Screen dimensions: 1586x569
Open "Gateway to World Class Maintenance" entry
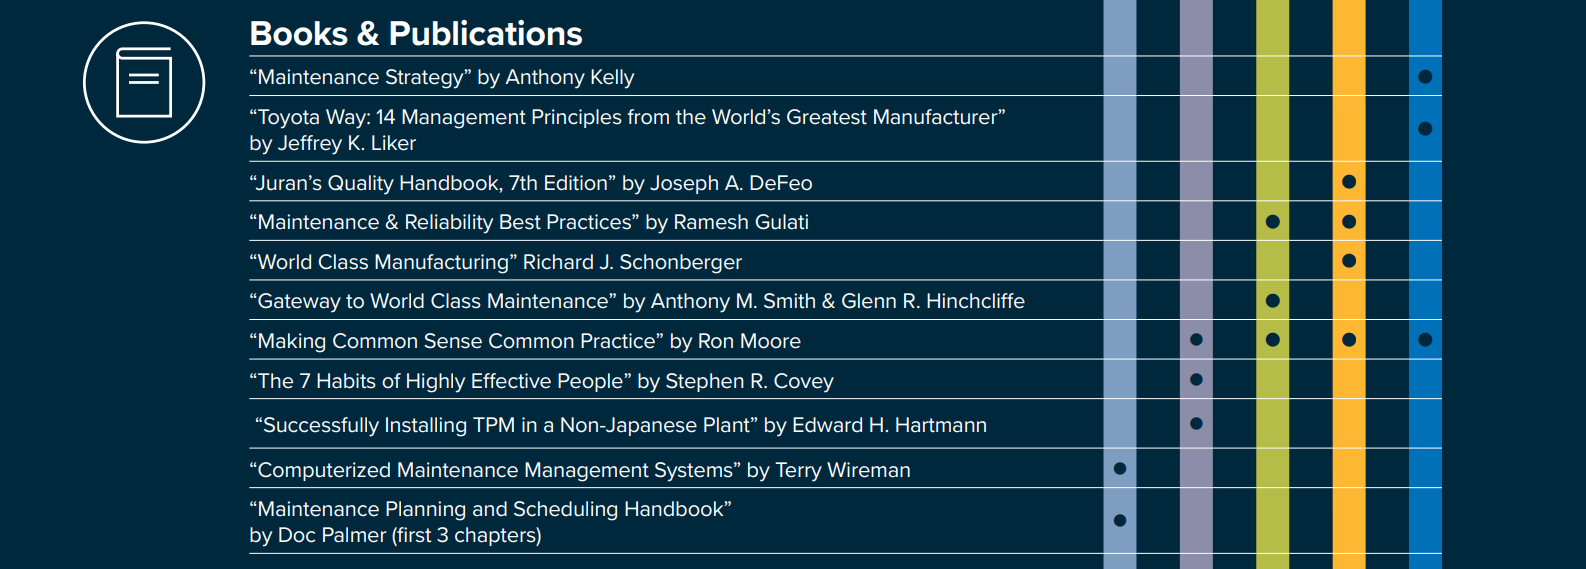click(636, 301)
